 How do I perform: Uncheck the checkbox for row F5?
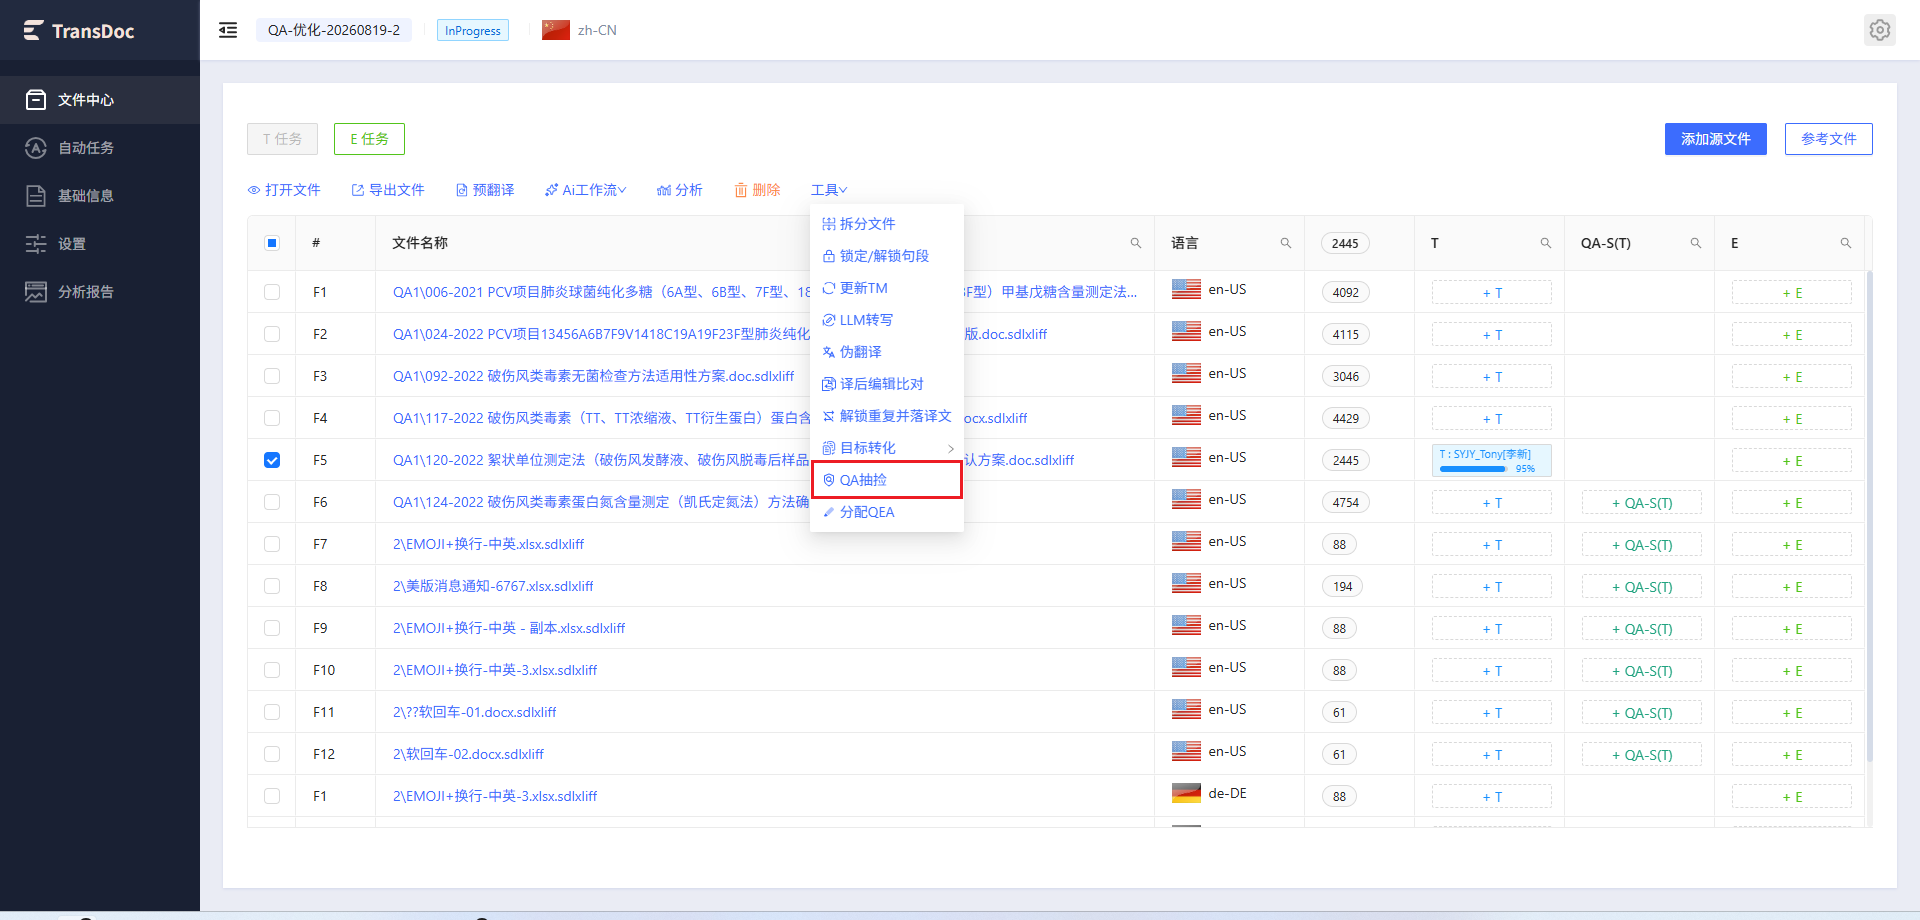click(x=272, y=460)
